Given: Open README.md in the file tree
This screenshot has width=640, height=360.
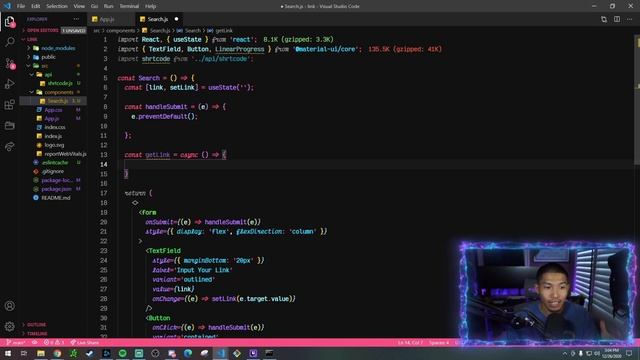Looking at the screenshot, I should click(x=56, y=198).
